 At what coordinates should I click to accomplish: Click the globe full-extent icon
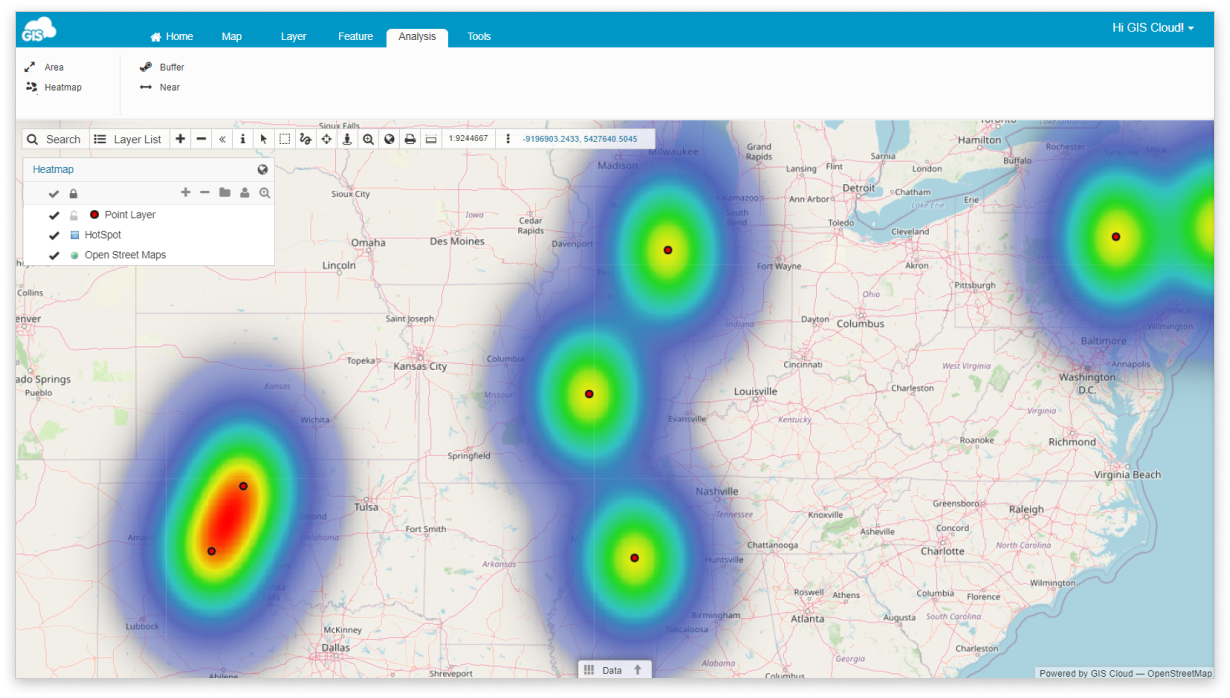pyautogui.click(x=389, y=139)
